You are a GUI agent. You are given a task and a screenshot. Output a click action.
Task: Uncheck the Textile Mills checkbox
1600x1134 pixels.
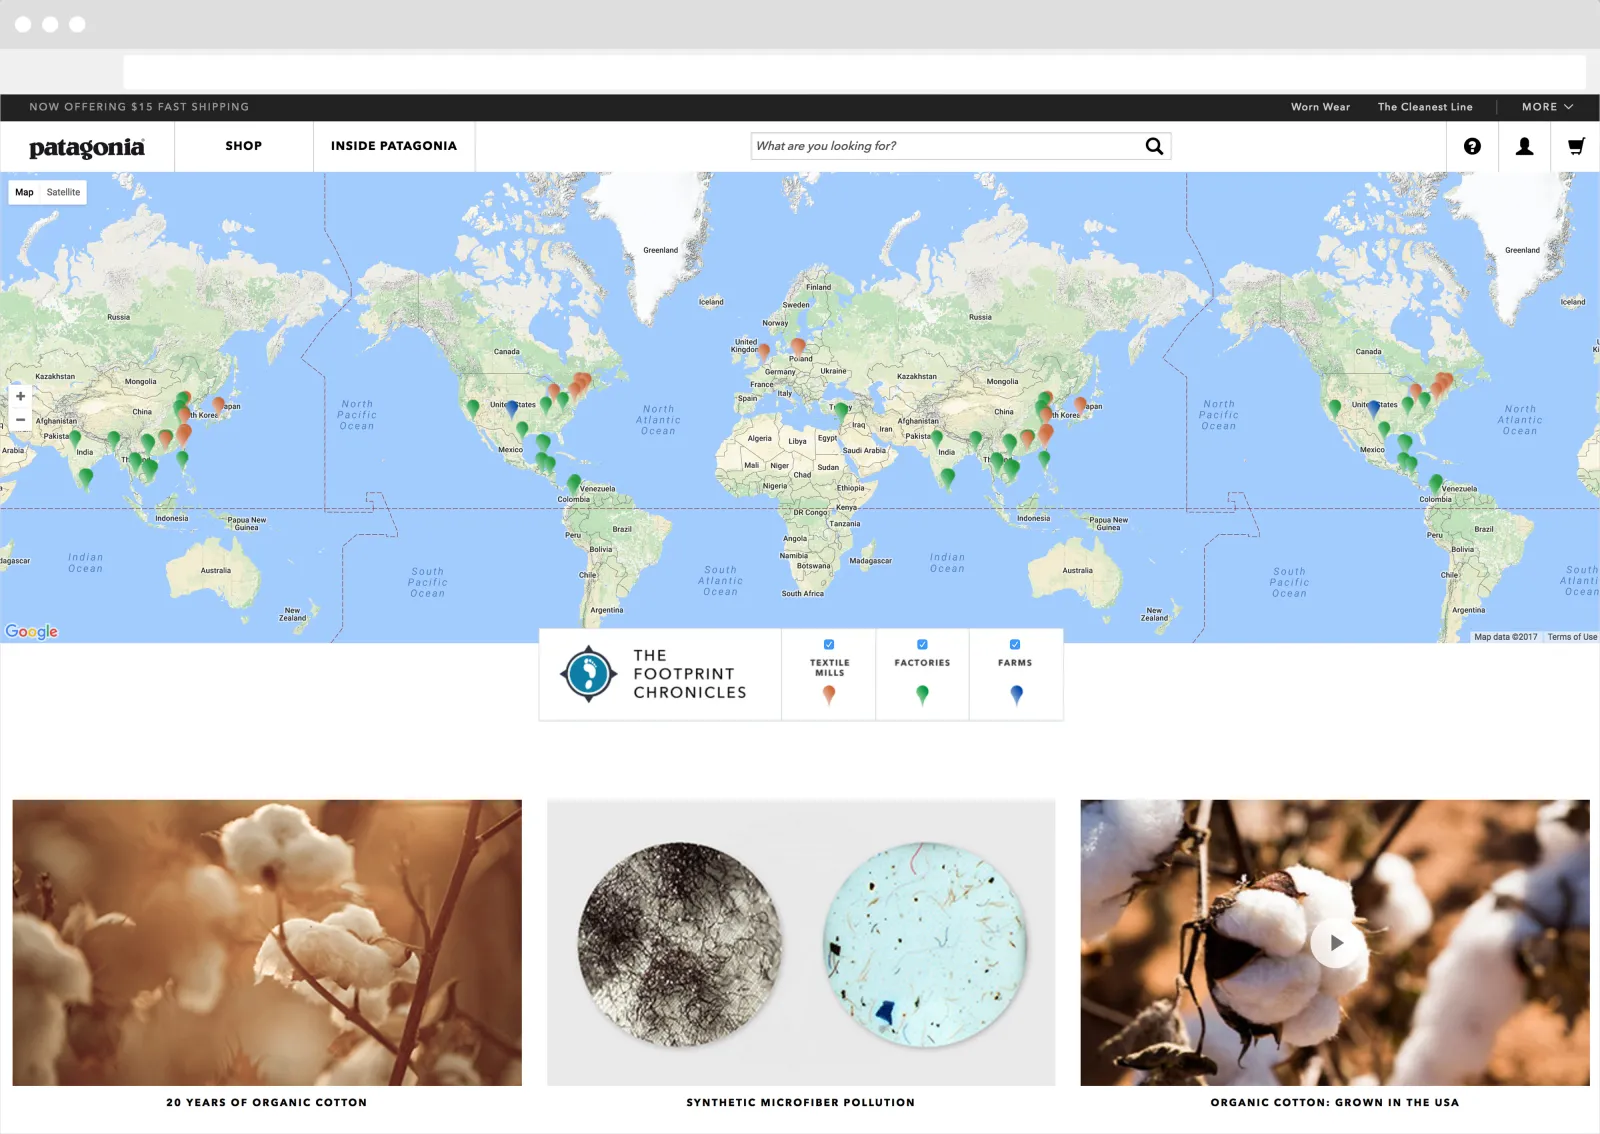[829, 645]
